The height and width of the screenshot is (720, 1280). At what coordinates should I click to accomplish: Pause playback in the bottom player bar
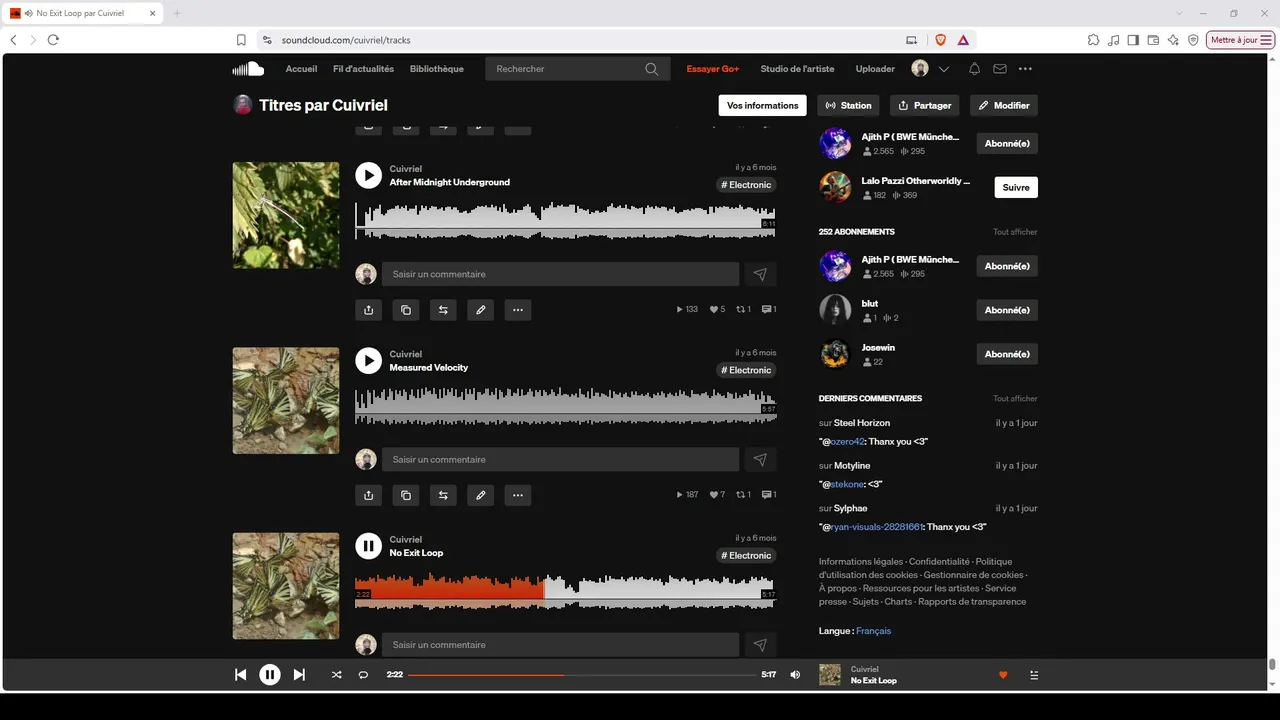[270, 675]
